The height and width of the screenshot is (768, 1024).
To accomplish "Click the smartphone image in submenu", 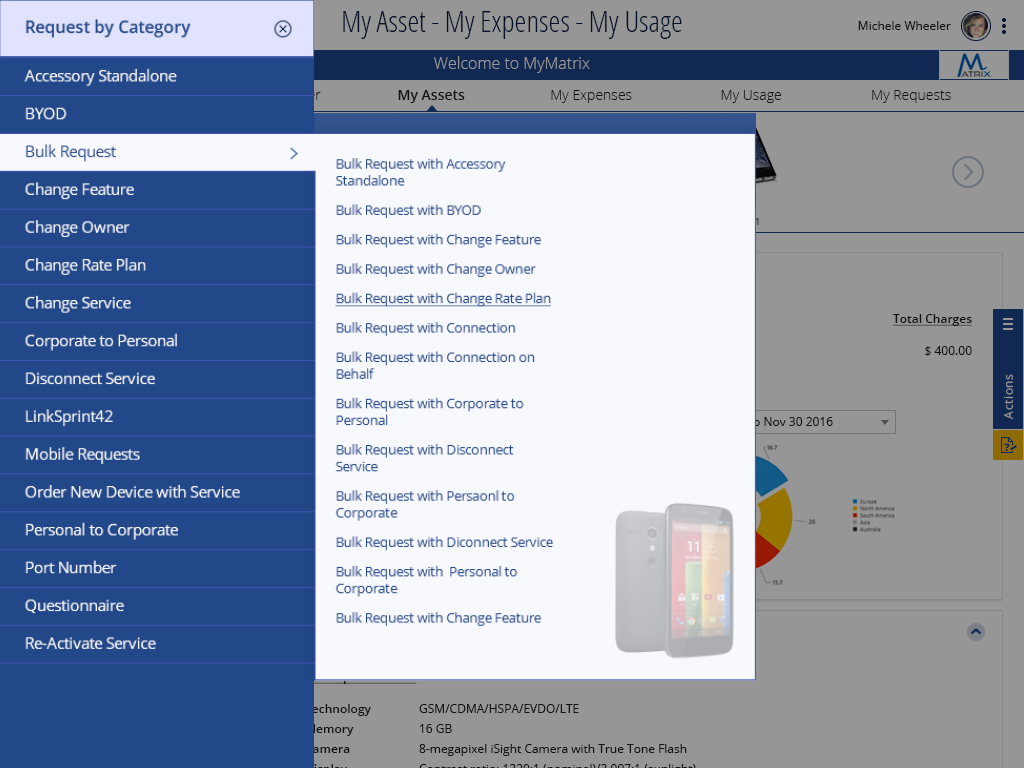I will [x=674, y=580].
